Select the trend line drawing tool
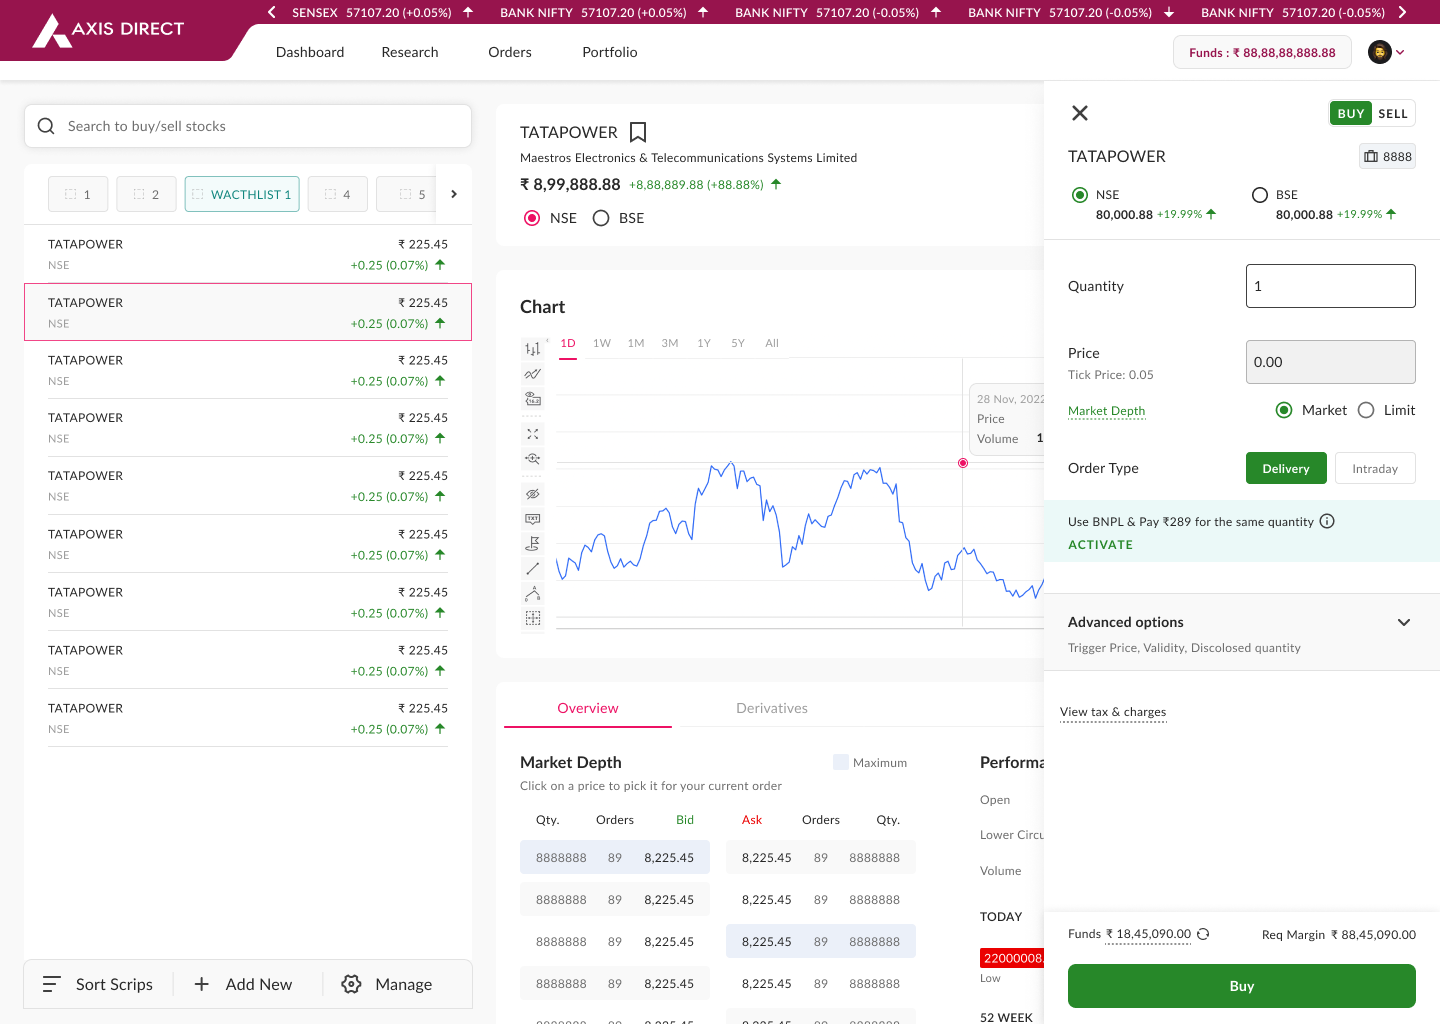 pos(532,568)
